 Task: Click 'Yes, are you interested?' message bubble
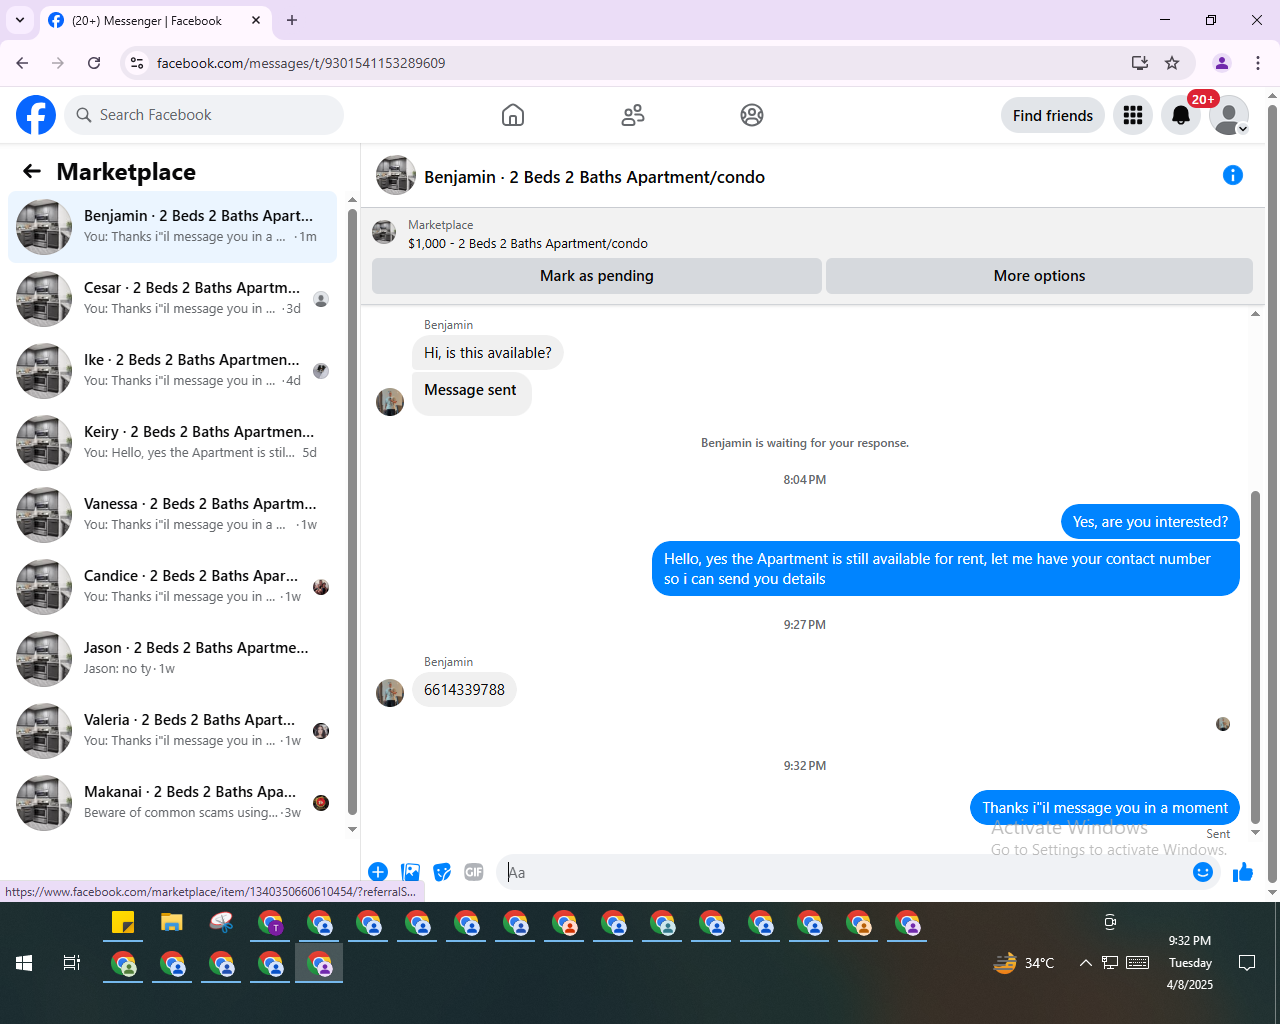click(1150, 522)
